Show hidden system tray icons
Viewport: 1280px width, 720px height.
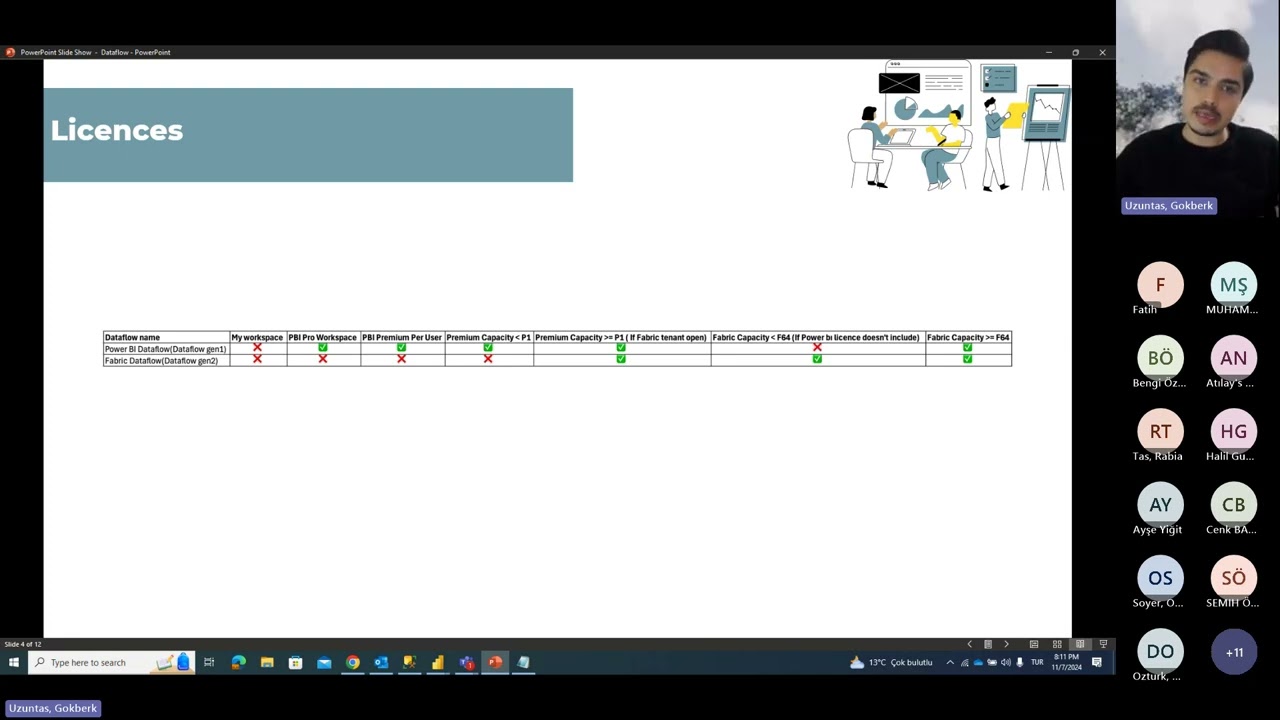(950, 662)
